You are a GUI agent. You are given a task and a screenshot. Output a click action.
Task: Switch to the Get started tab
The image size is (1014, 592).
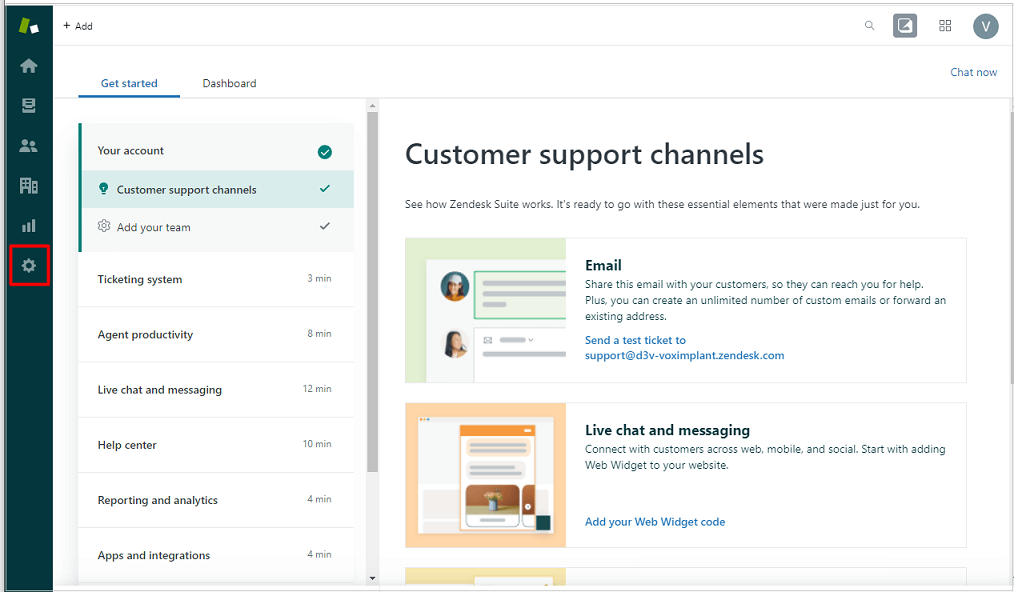pyautogui.click(x=129, y=83)
